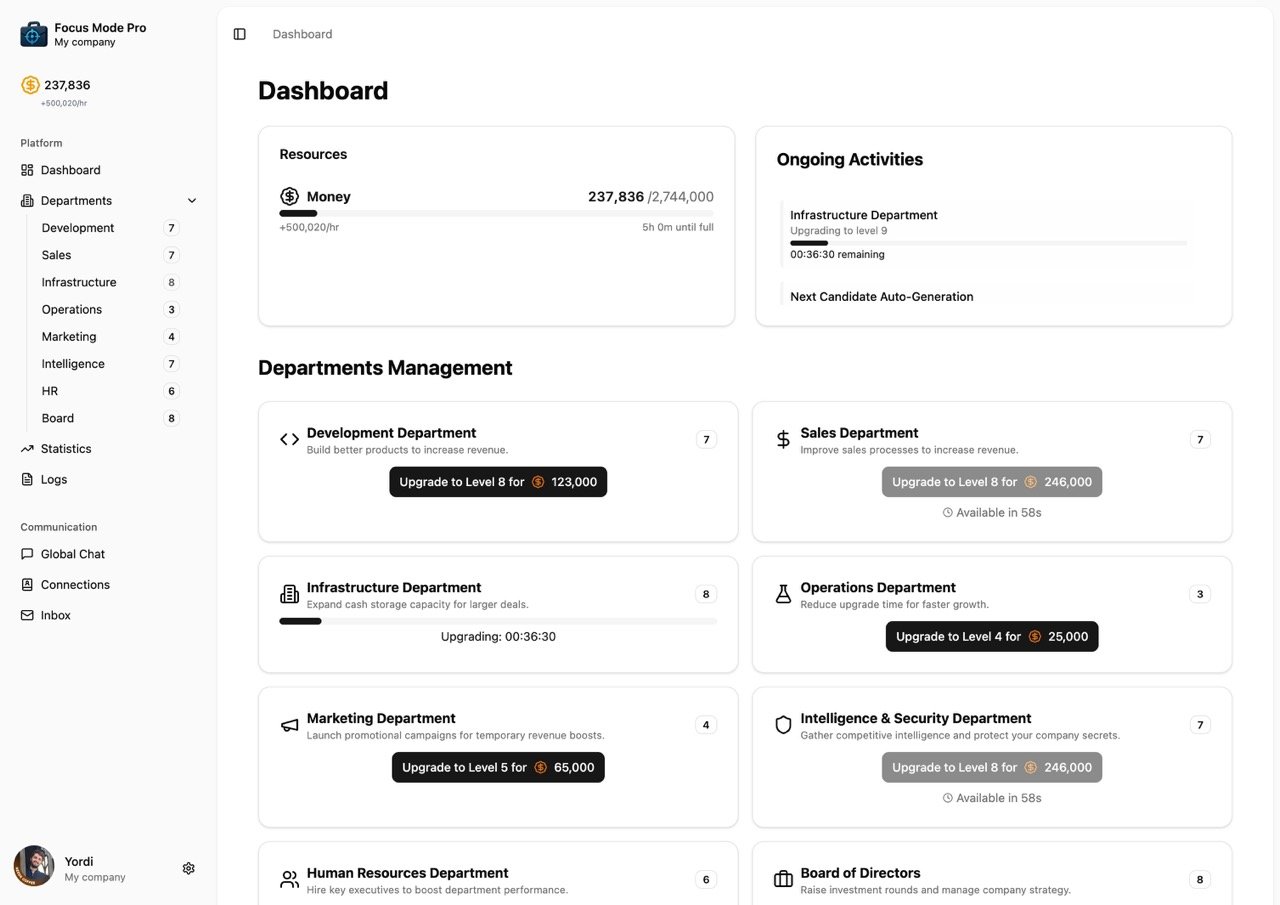Upgrade Marketing to Level 5
1280x905 pixels.
coord(498,768)
